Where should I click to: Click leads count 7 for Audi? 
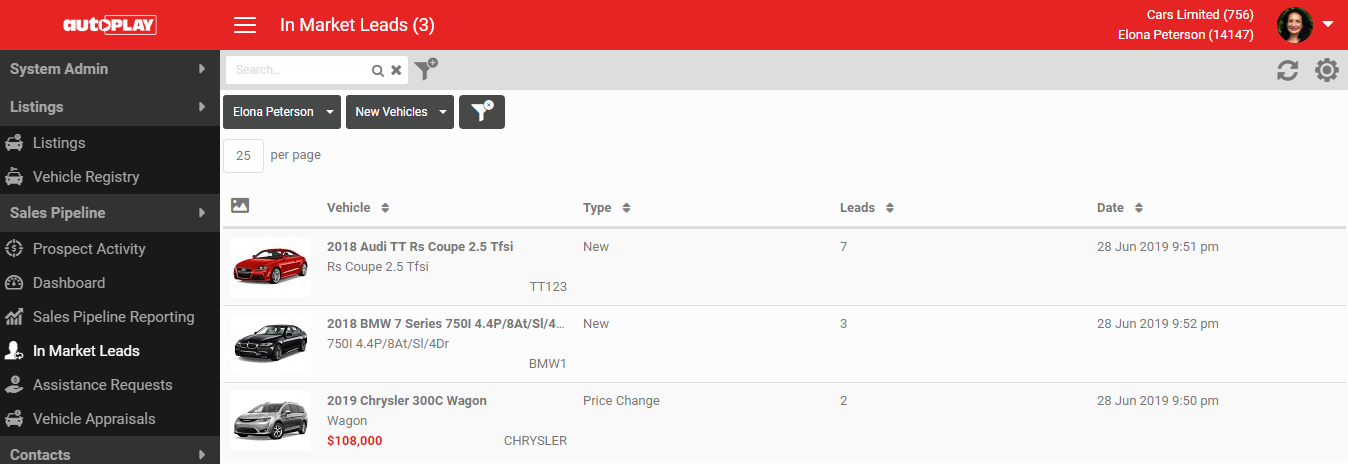point(844,247)
